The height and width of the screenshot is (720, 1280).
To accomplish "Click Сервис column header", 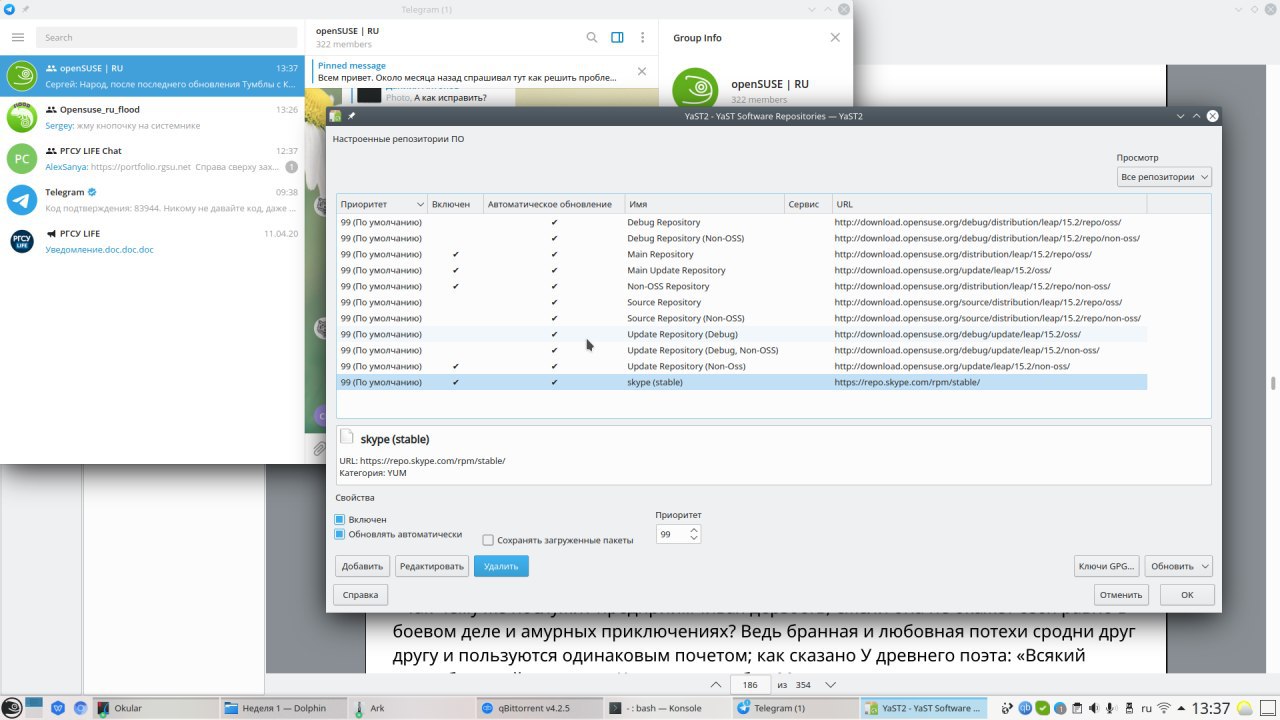I will pyautogui.click(x=807, y=204).
